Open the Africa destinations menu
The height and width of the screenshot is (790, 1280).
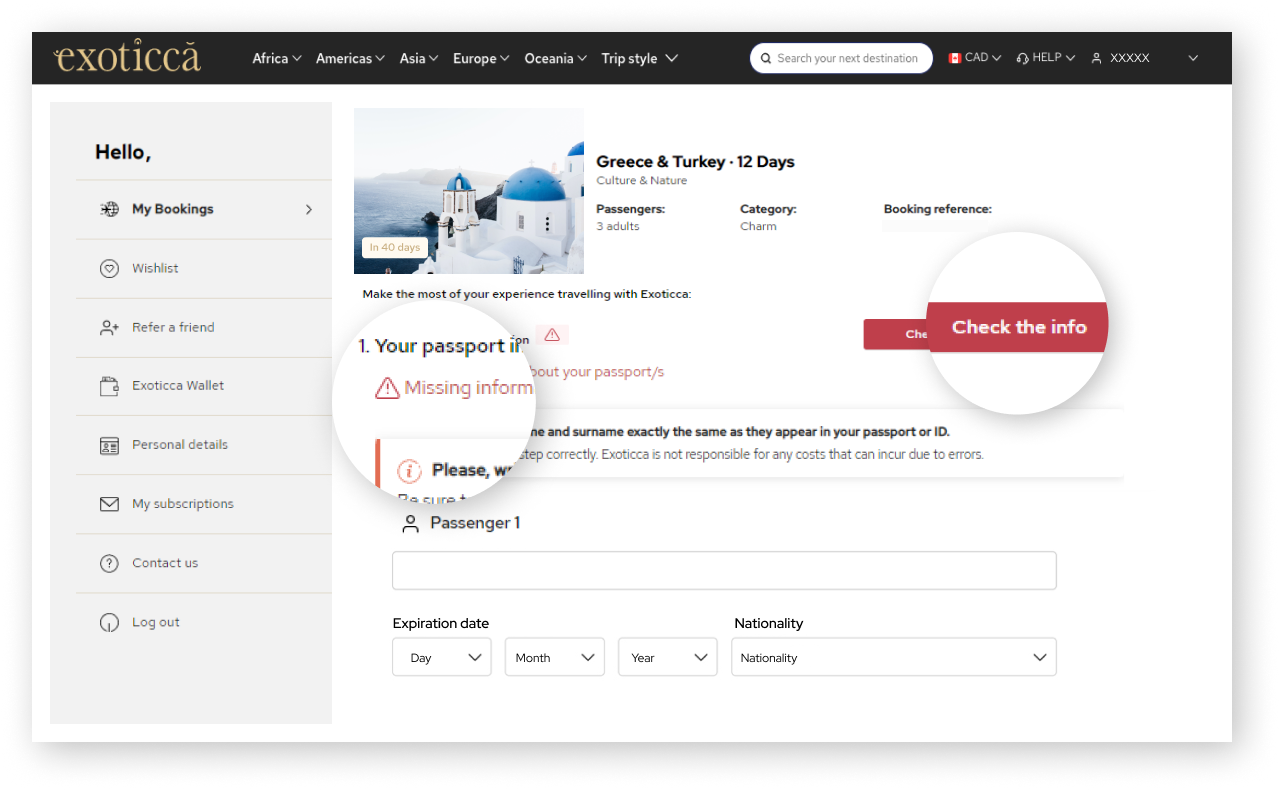(x=277, y=58)
